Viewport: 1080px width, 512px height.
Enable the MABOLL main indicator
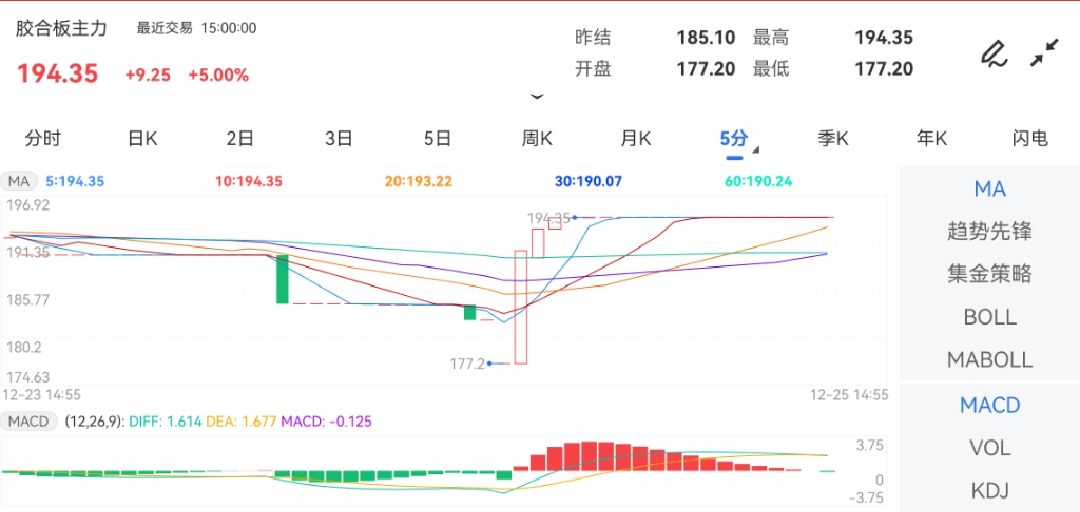coord(989,360)
